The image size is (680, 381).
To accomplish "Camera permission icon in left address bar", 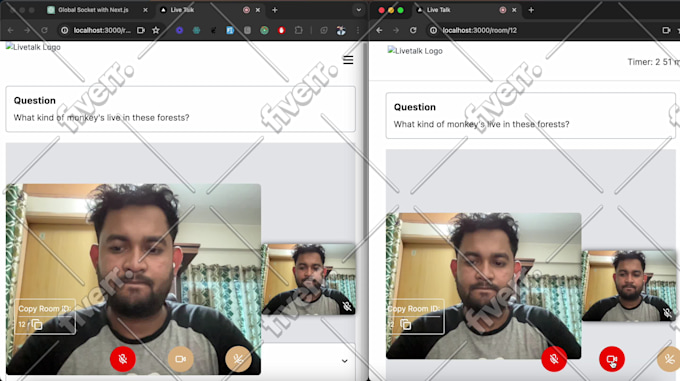I will 141,30.
